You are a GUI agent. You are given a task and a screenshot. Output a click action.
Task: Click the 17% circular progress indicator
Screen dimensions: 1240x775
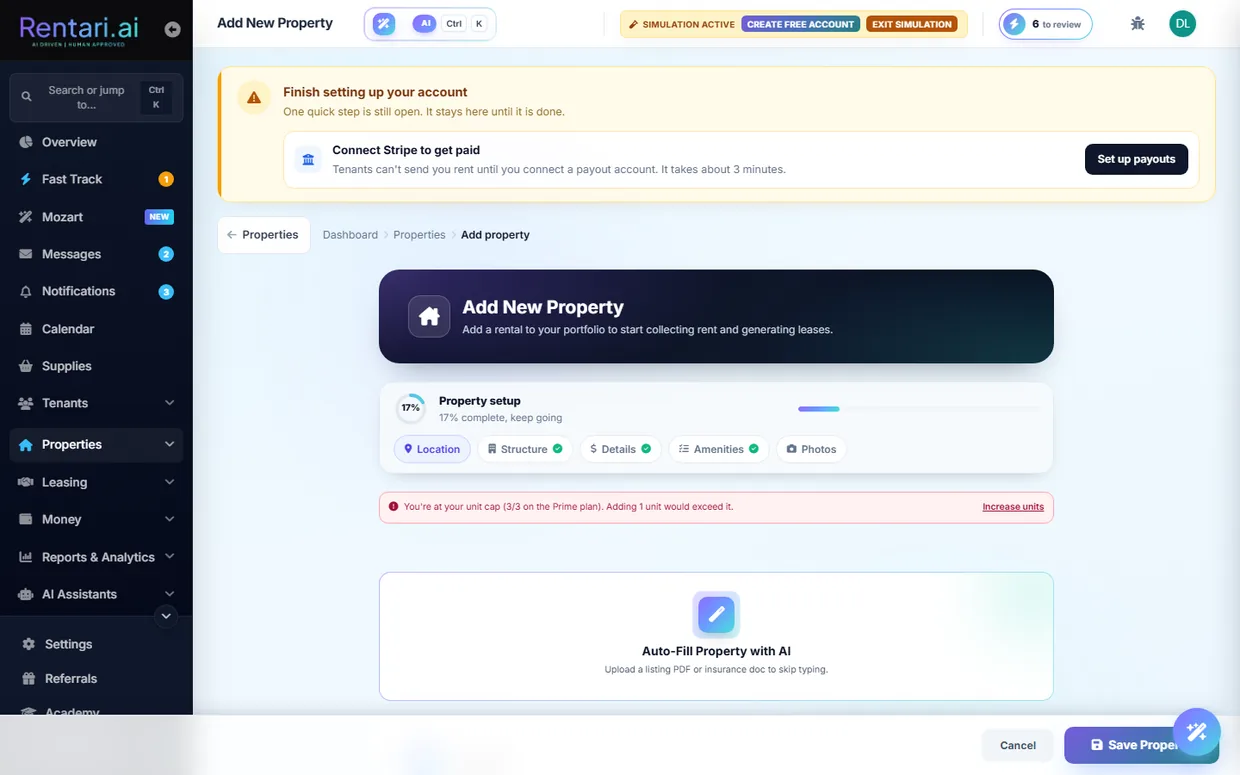411,408
